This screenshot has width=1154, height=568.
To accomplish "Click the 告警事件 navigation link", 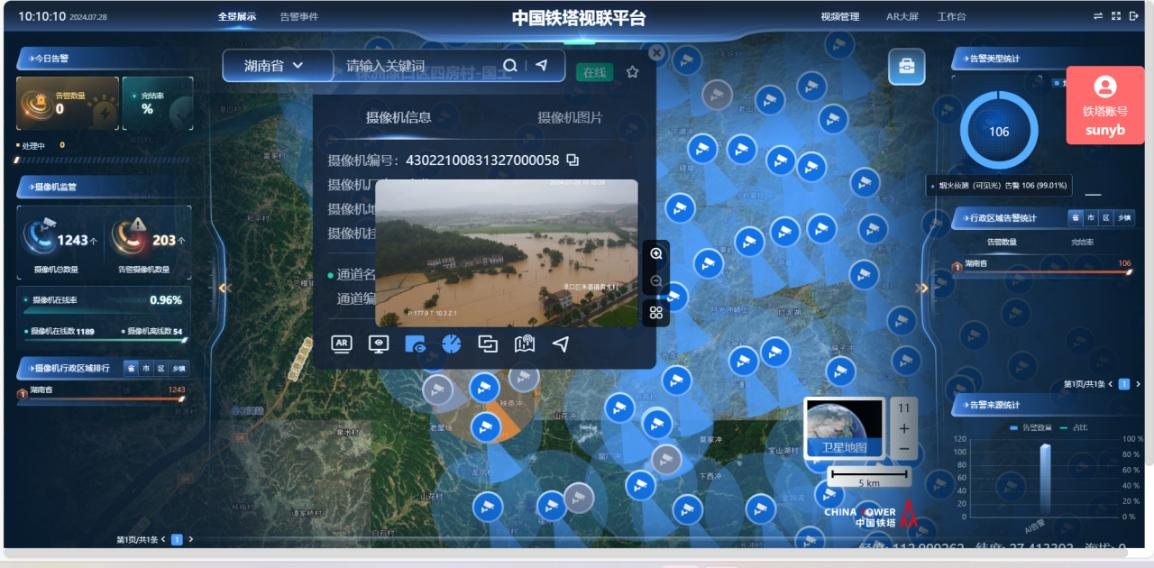I will [x=299, y=17].
